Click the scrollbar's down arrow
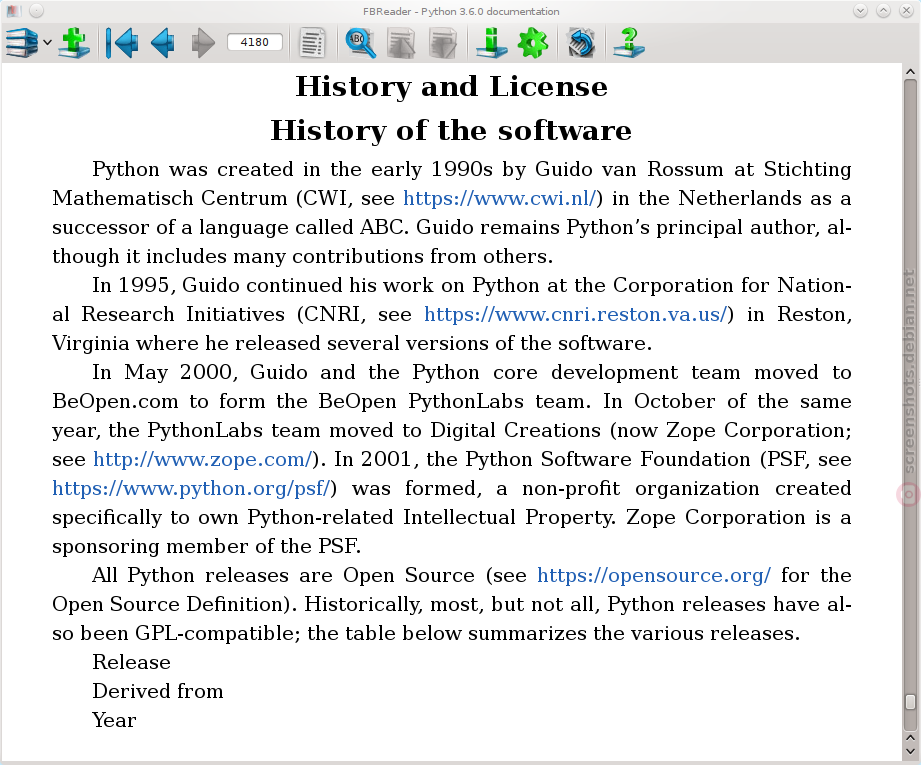This screenshot has width=921, height=765. tap(910, 751)
